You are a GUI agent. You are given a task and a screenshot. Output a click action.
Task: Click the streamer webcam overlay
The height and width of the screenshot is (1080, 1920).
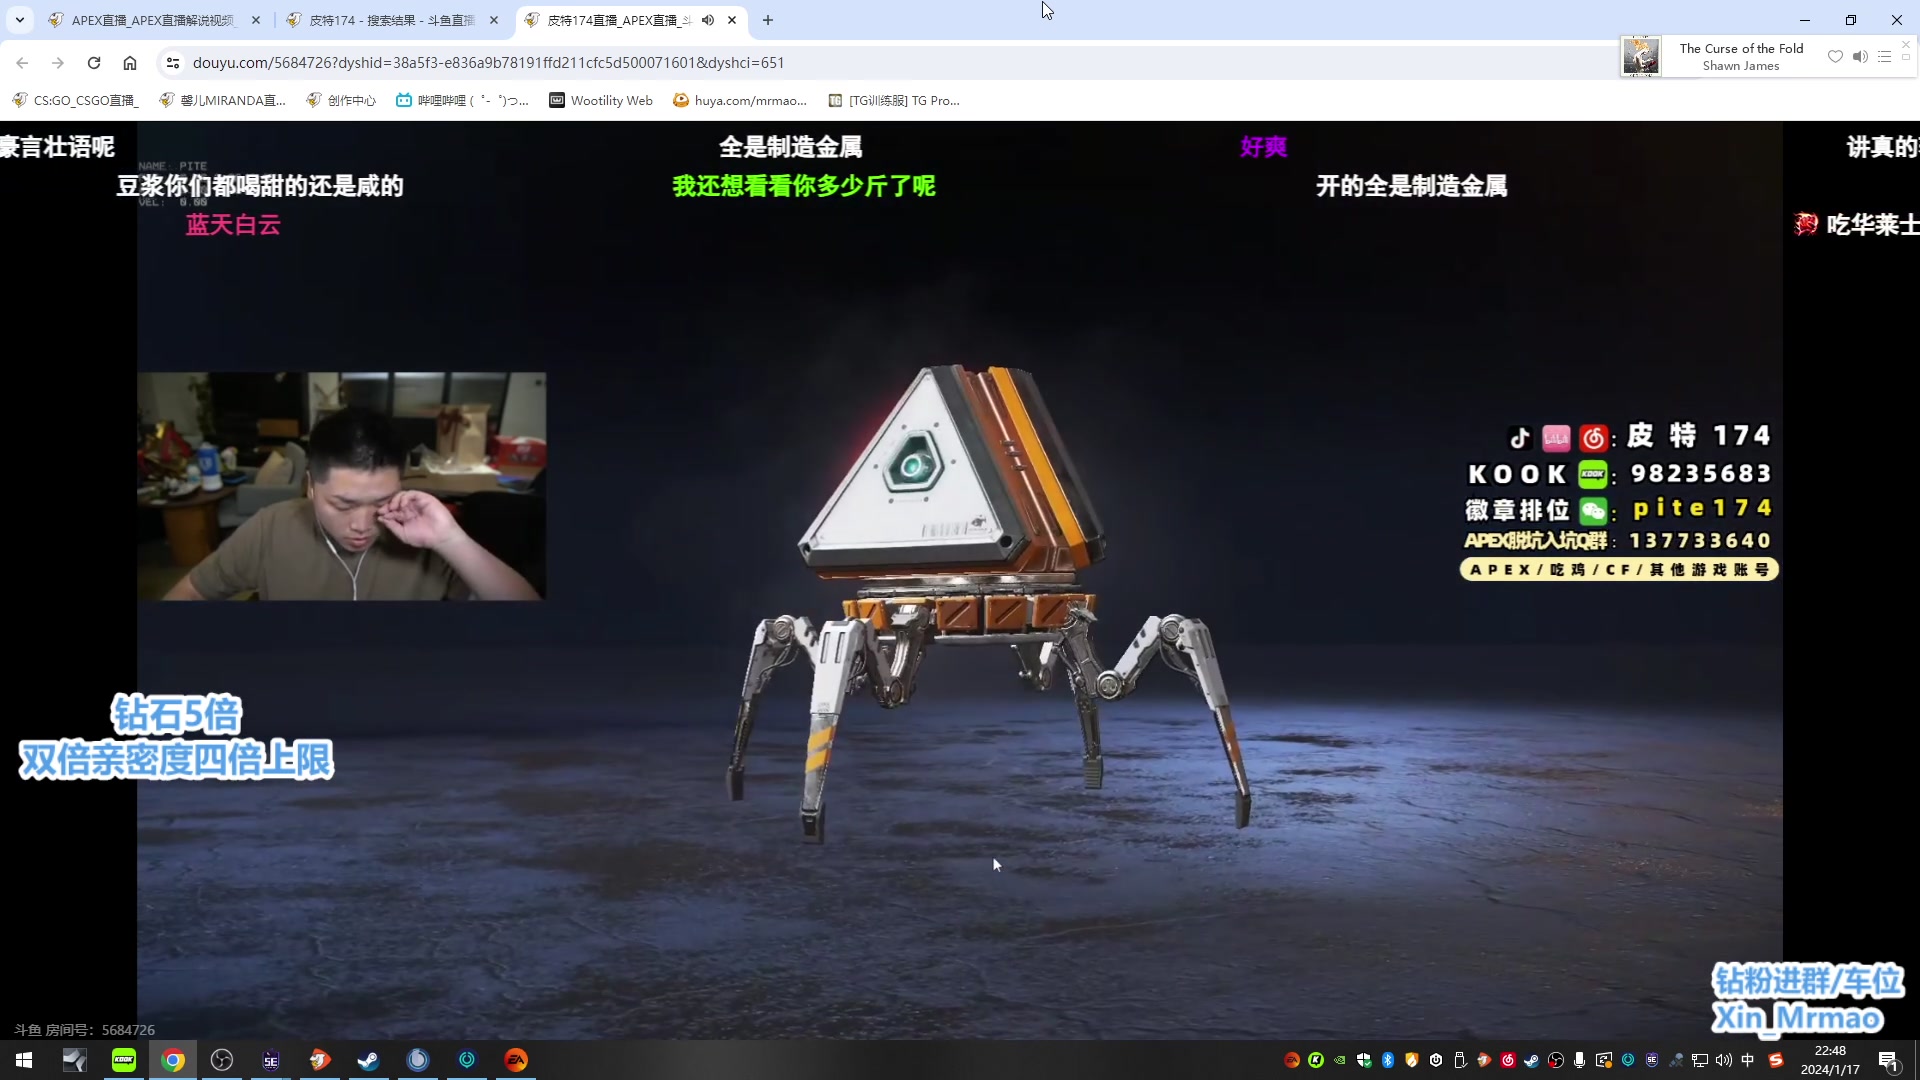341,486
